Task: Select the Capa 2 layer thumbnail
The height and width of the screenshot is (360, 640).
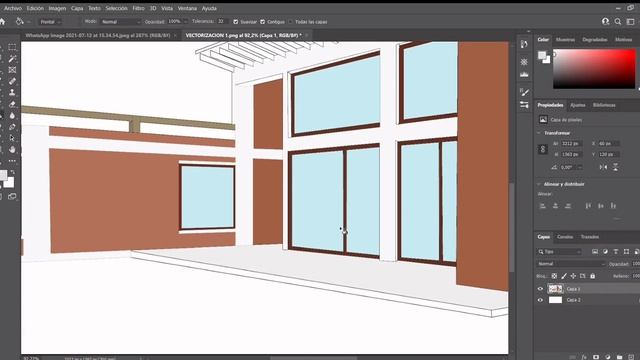Action: coord(555,300)
